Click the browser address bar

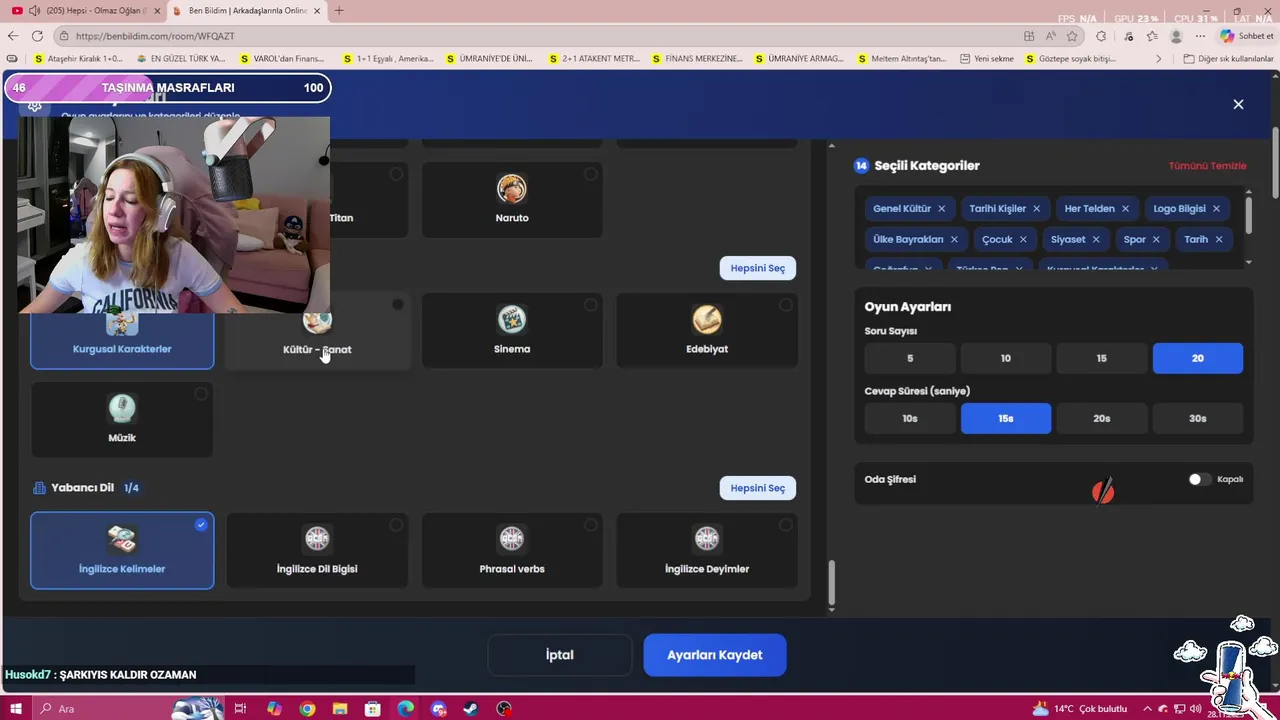(540, 36)
